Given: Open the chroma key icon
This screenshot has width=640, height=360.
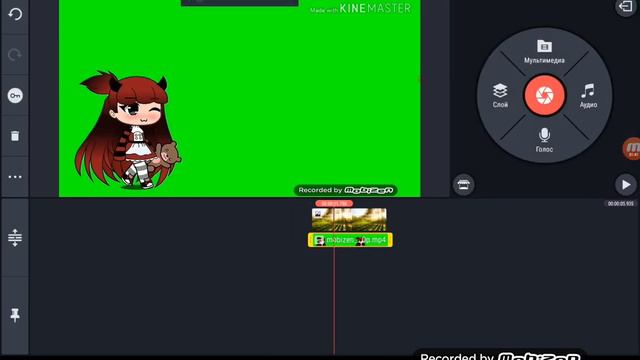Looking at the screenshot, I should pos(15,96).
